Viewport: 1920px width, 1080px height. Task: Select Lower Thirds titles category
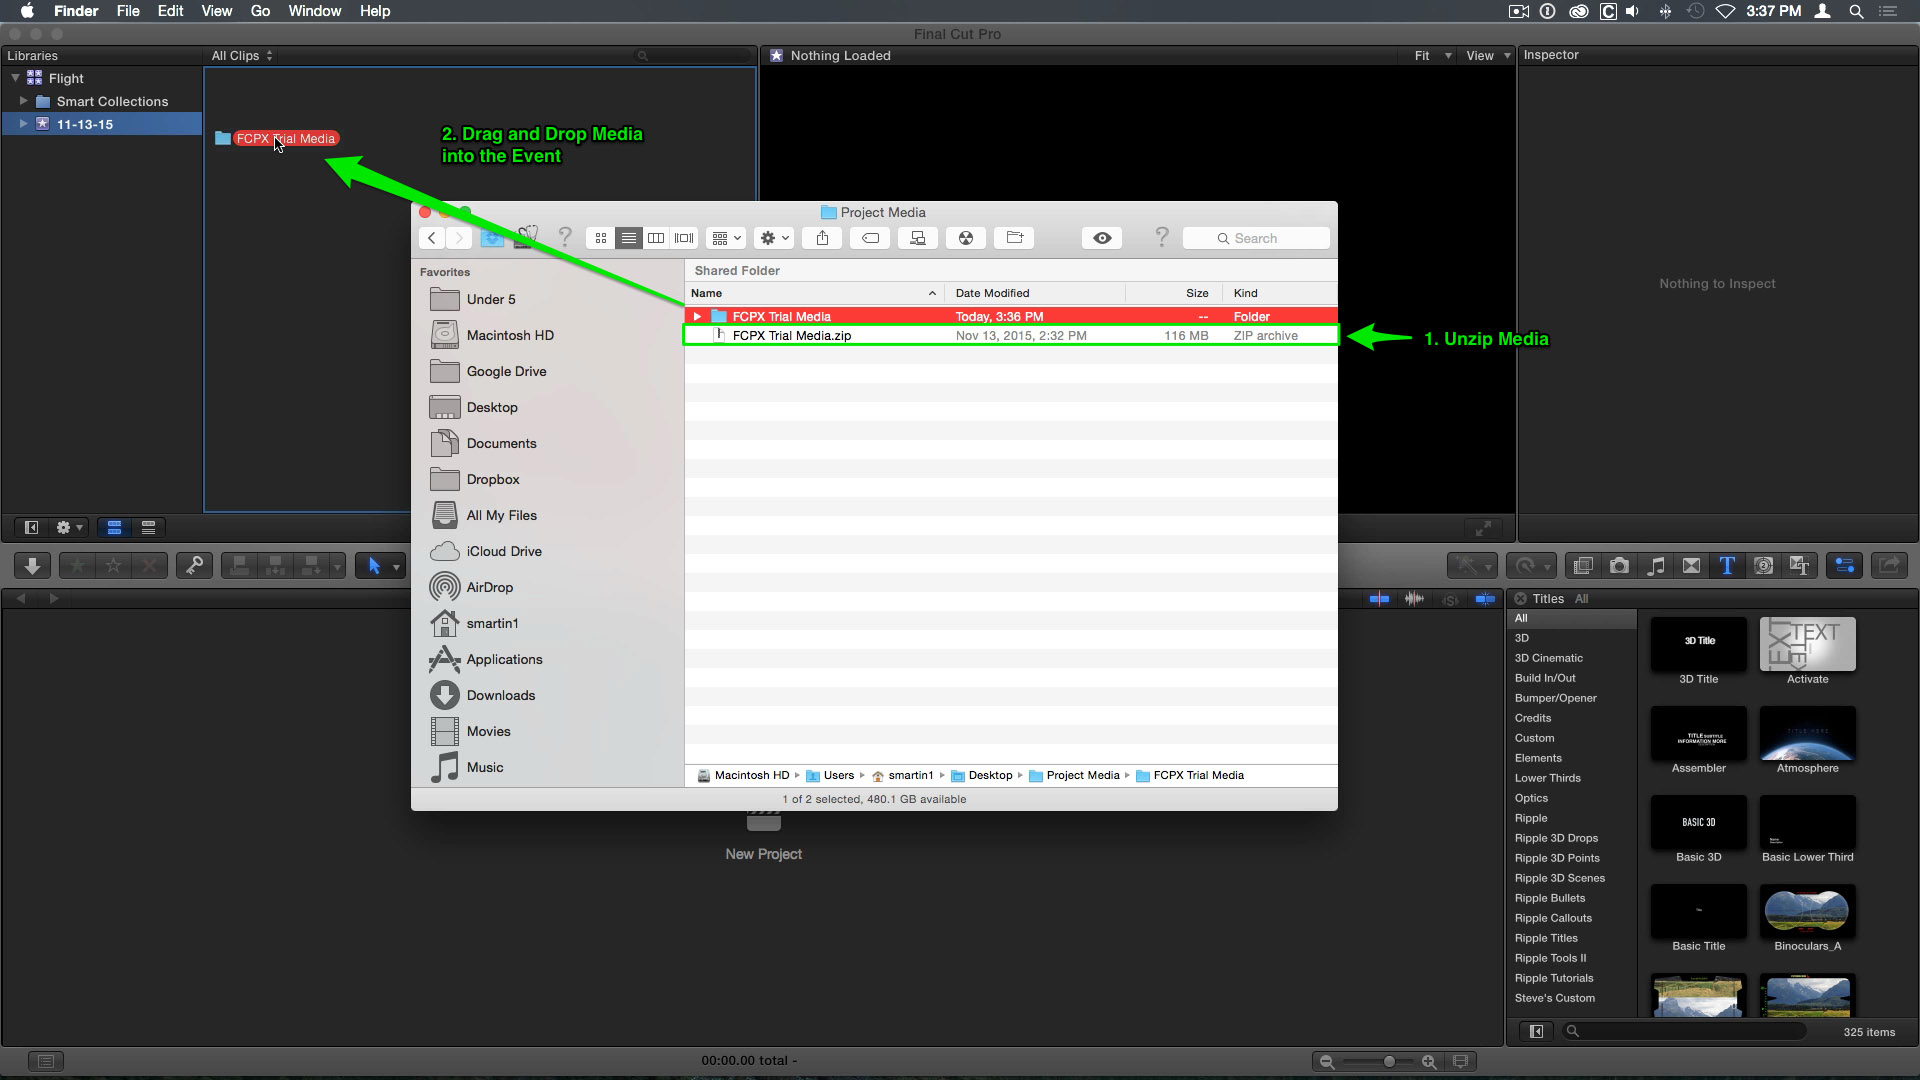(1547, 778)
